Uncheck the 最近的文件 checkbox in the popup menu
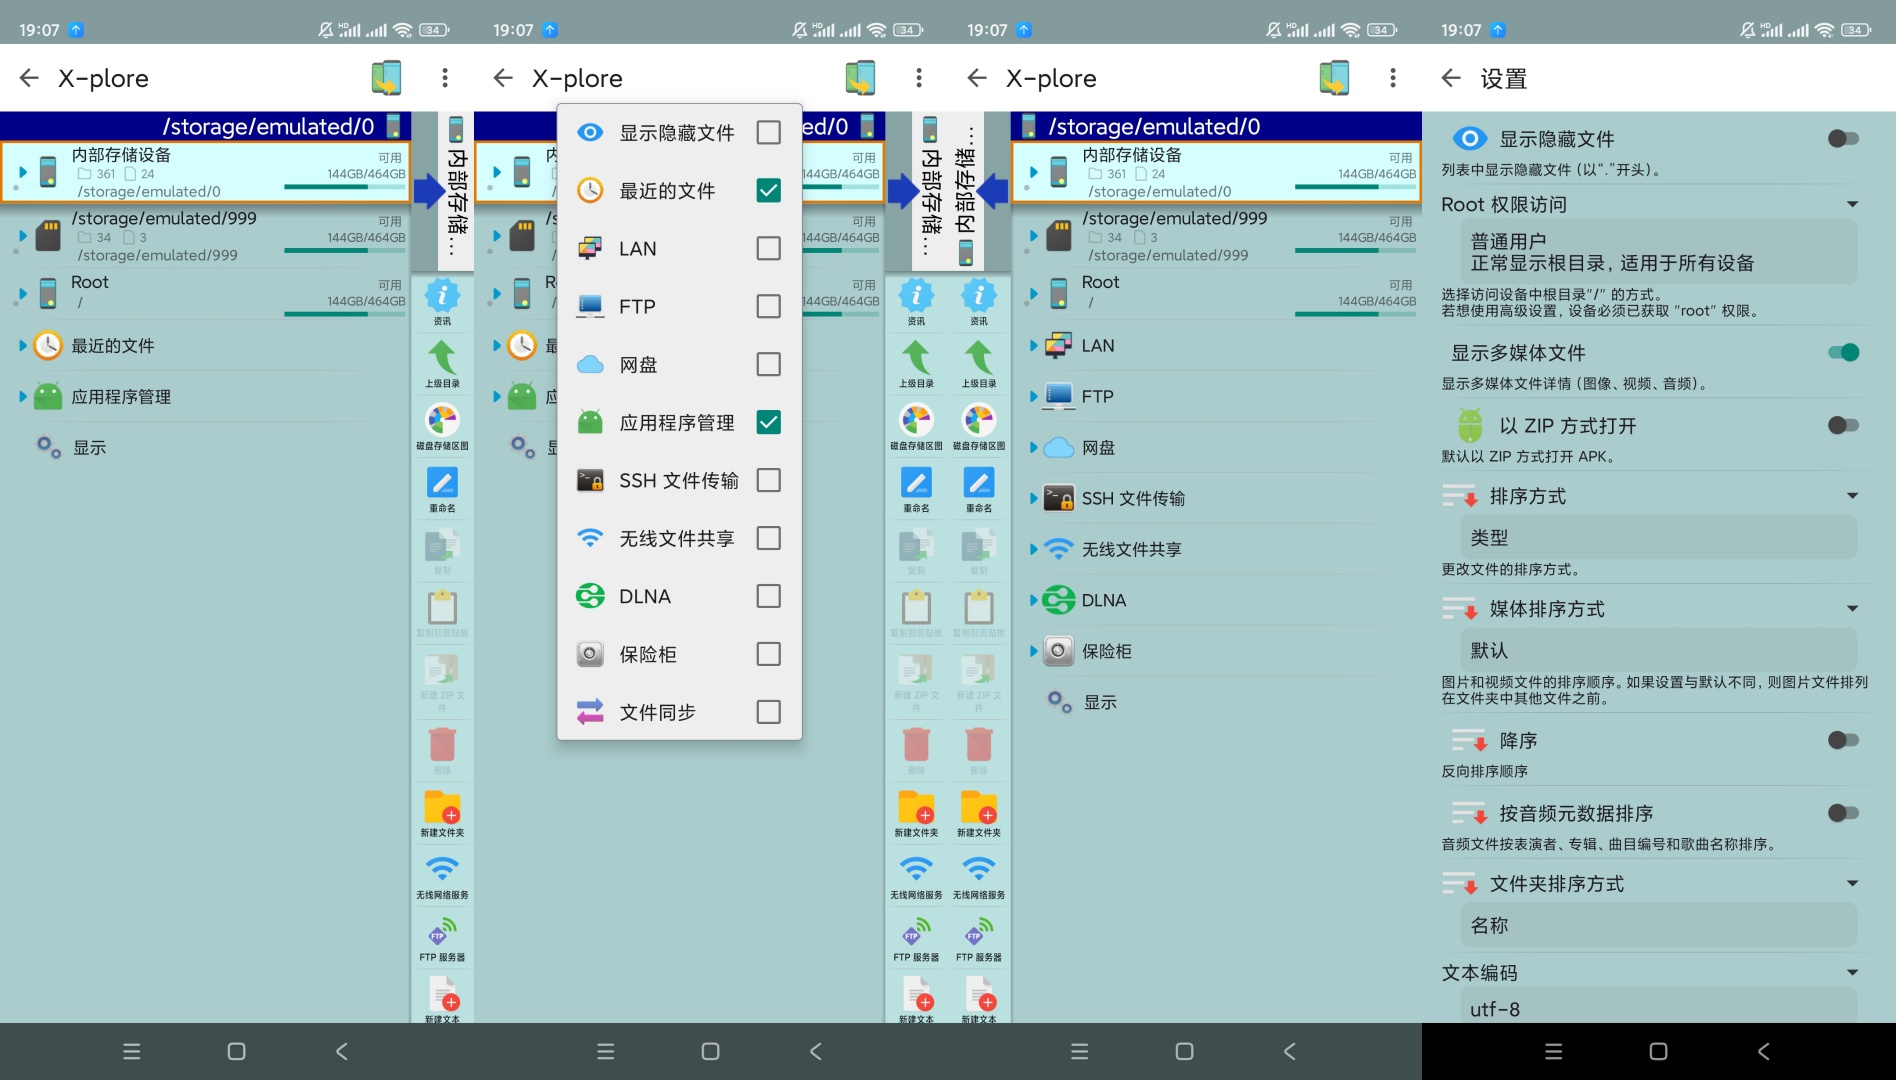 coord(768,191)
